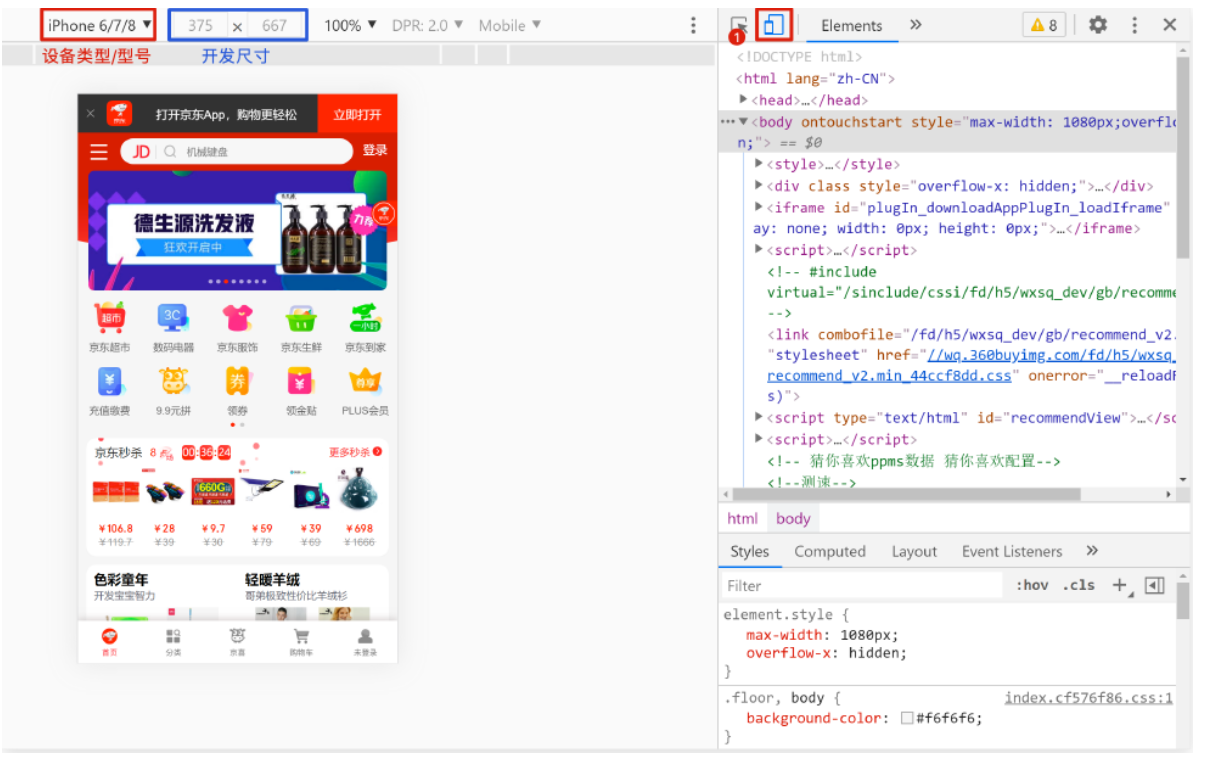Open the iPhone 6/7/8 device dropdown
Image resolution: width=1205 pixels, height=767 pixels.
coord(99,24)
